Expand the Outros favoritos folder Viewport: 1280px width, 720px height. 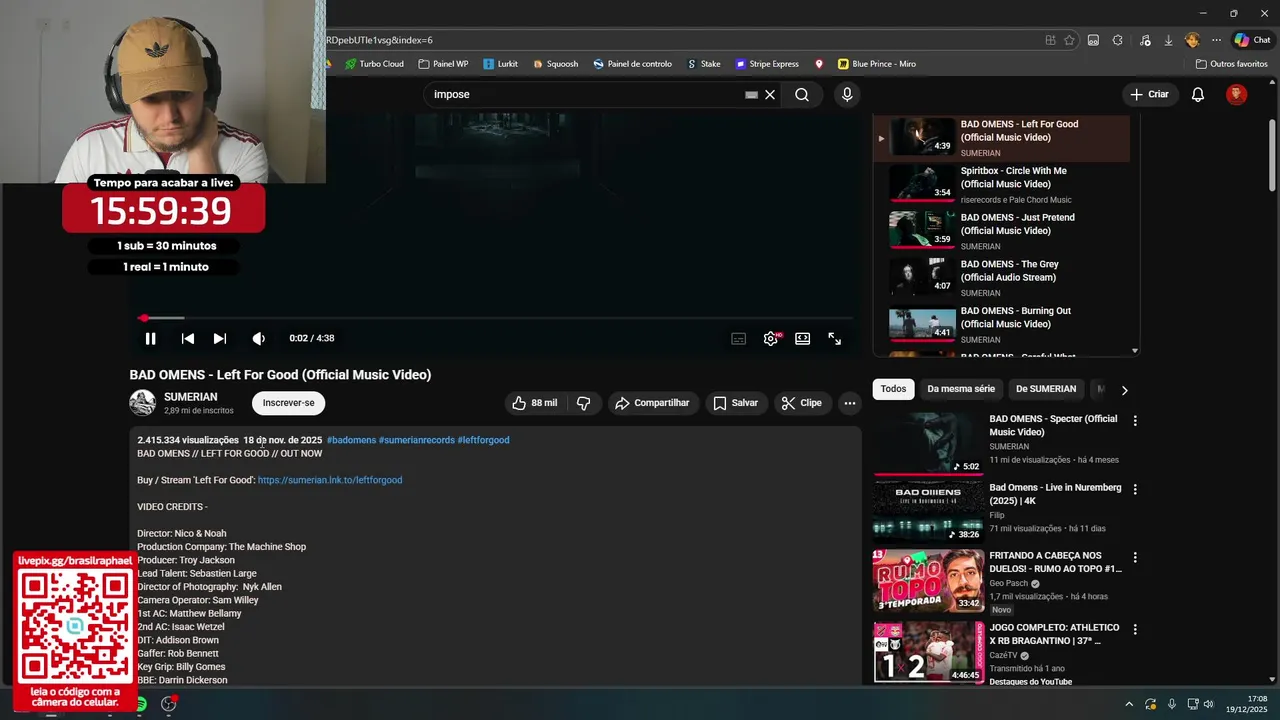(x=1232, y=64)
